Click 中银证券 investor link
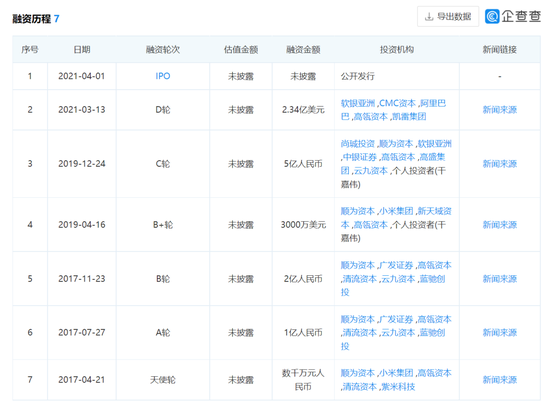This screenshot has width=550, height=413. (360, 157)
